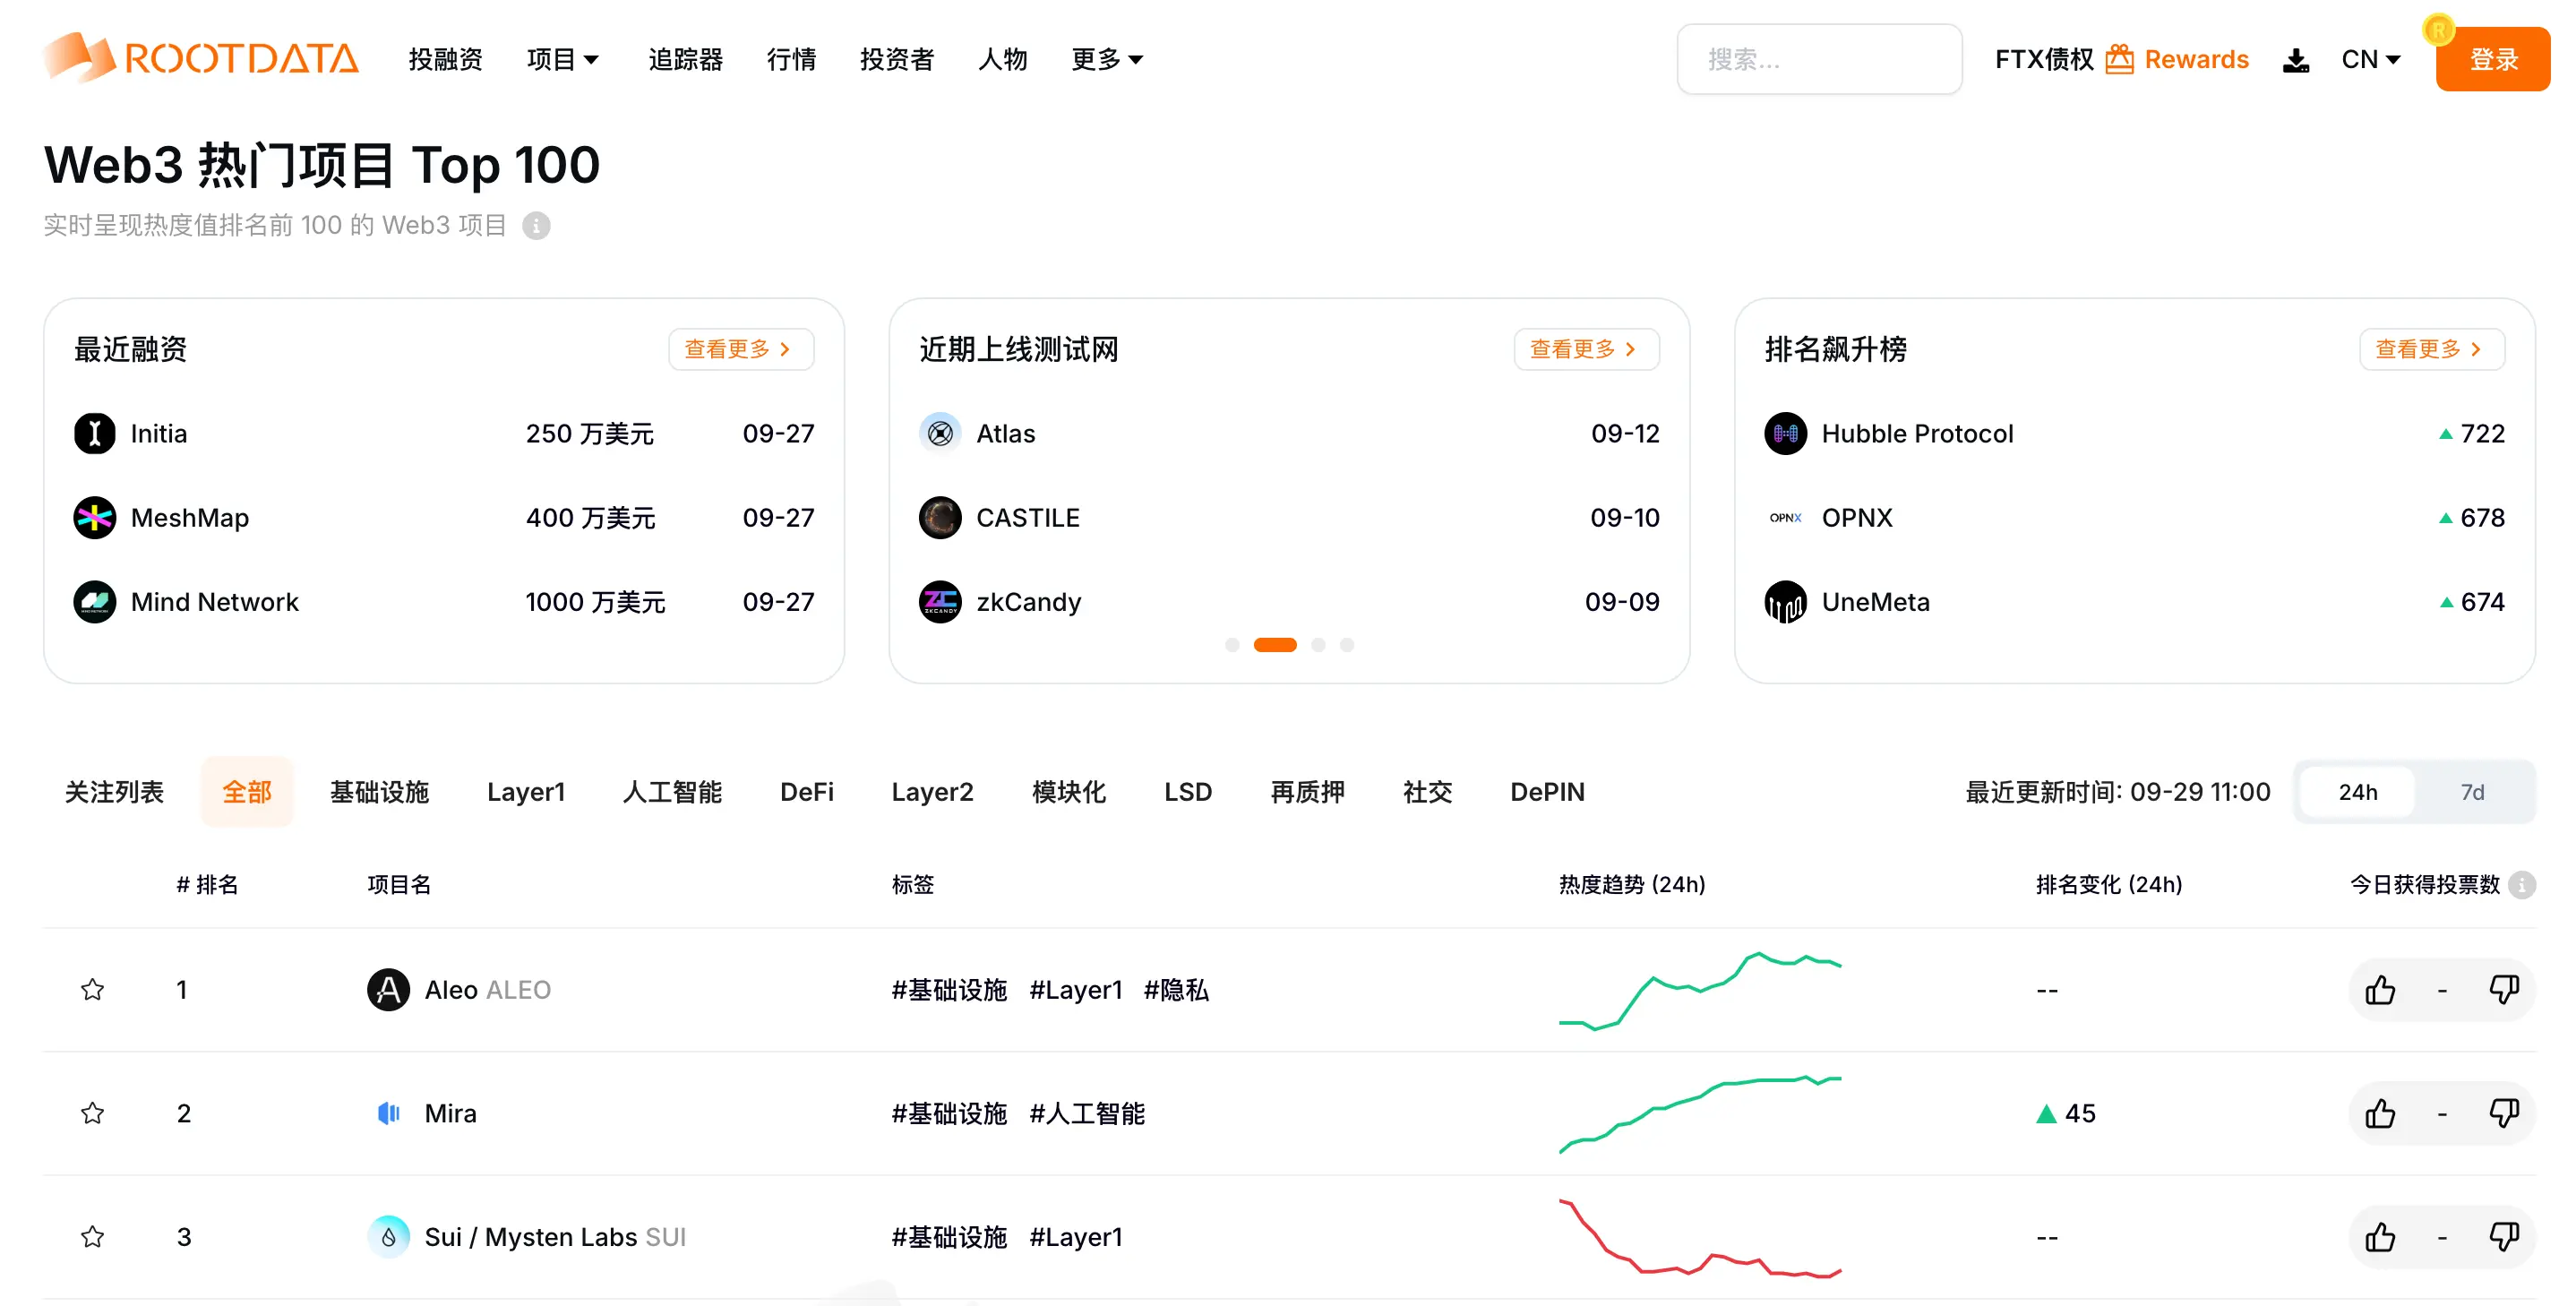This screenshot has width=2576, height=1306.
Task: Click the OPNX logo
Action: point(1786,518)
